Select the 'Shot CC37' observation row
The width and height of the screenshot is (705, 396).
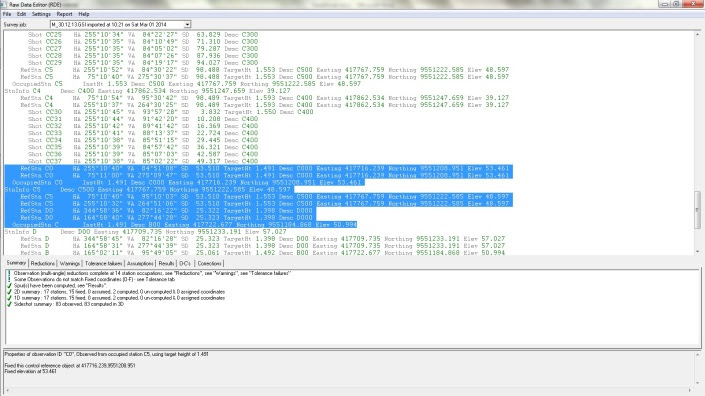(143, 161)
